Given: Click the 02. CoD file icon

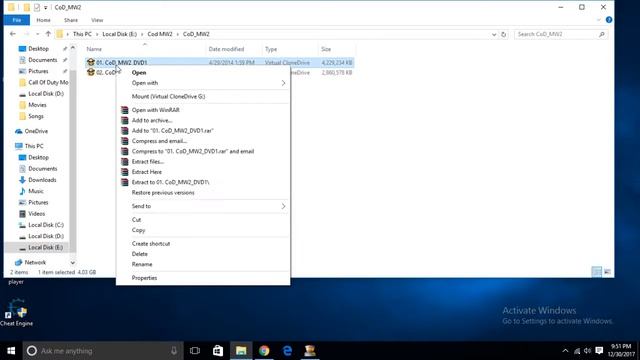Looking at the screenshot, I should click(x=91, y=72).
